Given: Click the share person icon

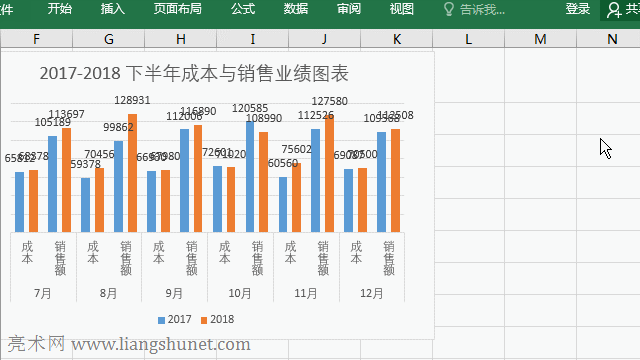Looking at the screenshot, I should pyautogui.click(x=613, y=10).
